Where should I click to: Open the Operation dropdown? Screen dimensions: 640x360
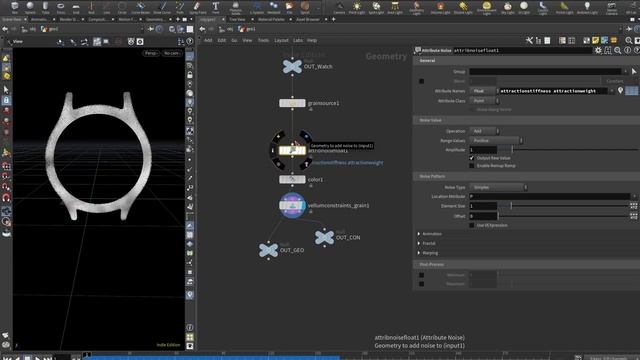(x=484, y=131)
